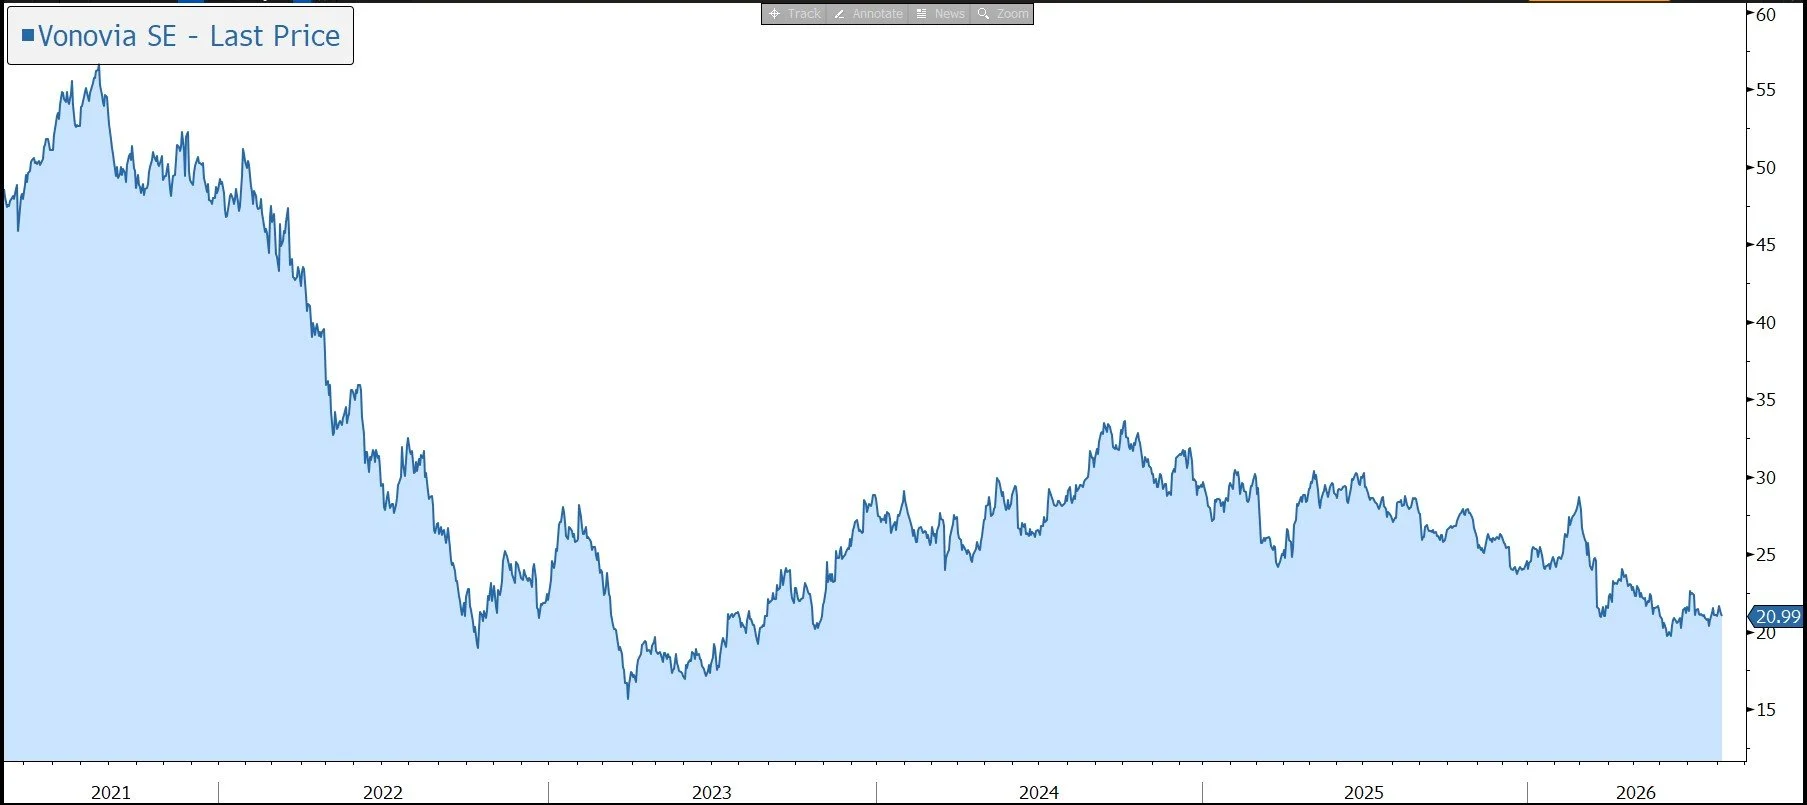Click the 15 price axis label
The width and height of the screenshot is (1807, 805).
(1766, 710)
